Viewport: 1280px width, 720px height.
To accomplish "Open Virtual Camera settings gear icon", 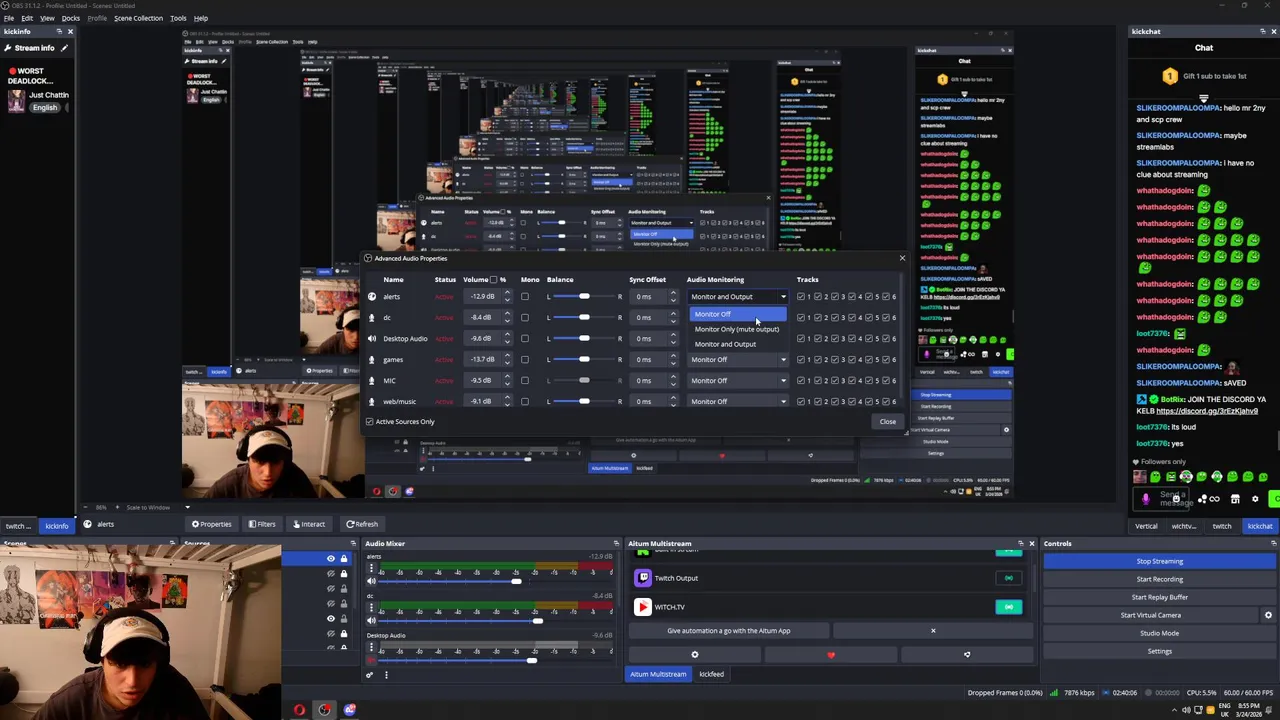I will [1268, 615].
